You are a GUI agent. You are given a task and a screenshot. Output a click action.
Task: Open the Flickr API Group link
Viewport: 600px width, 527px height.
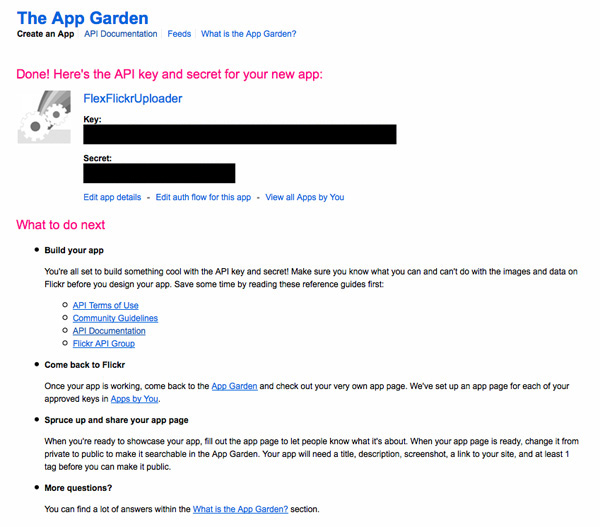[104, 344]
